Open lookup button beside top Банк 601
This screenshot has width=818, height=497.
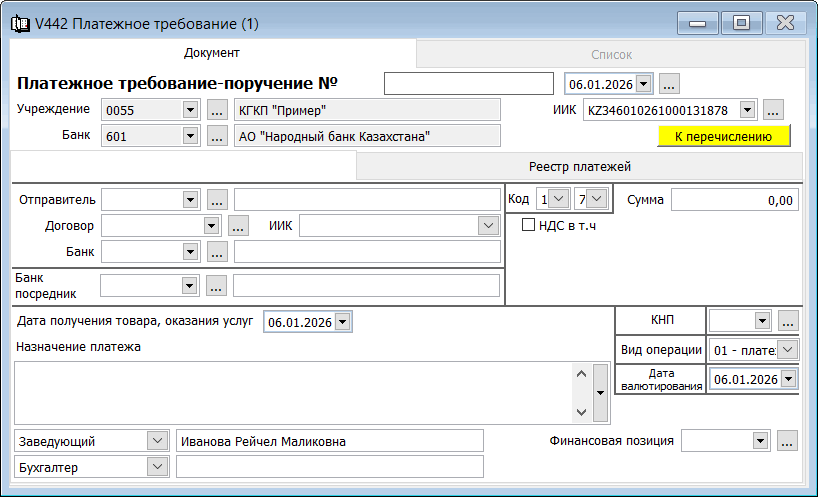pos(217,136)
